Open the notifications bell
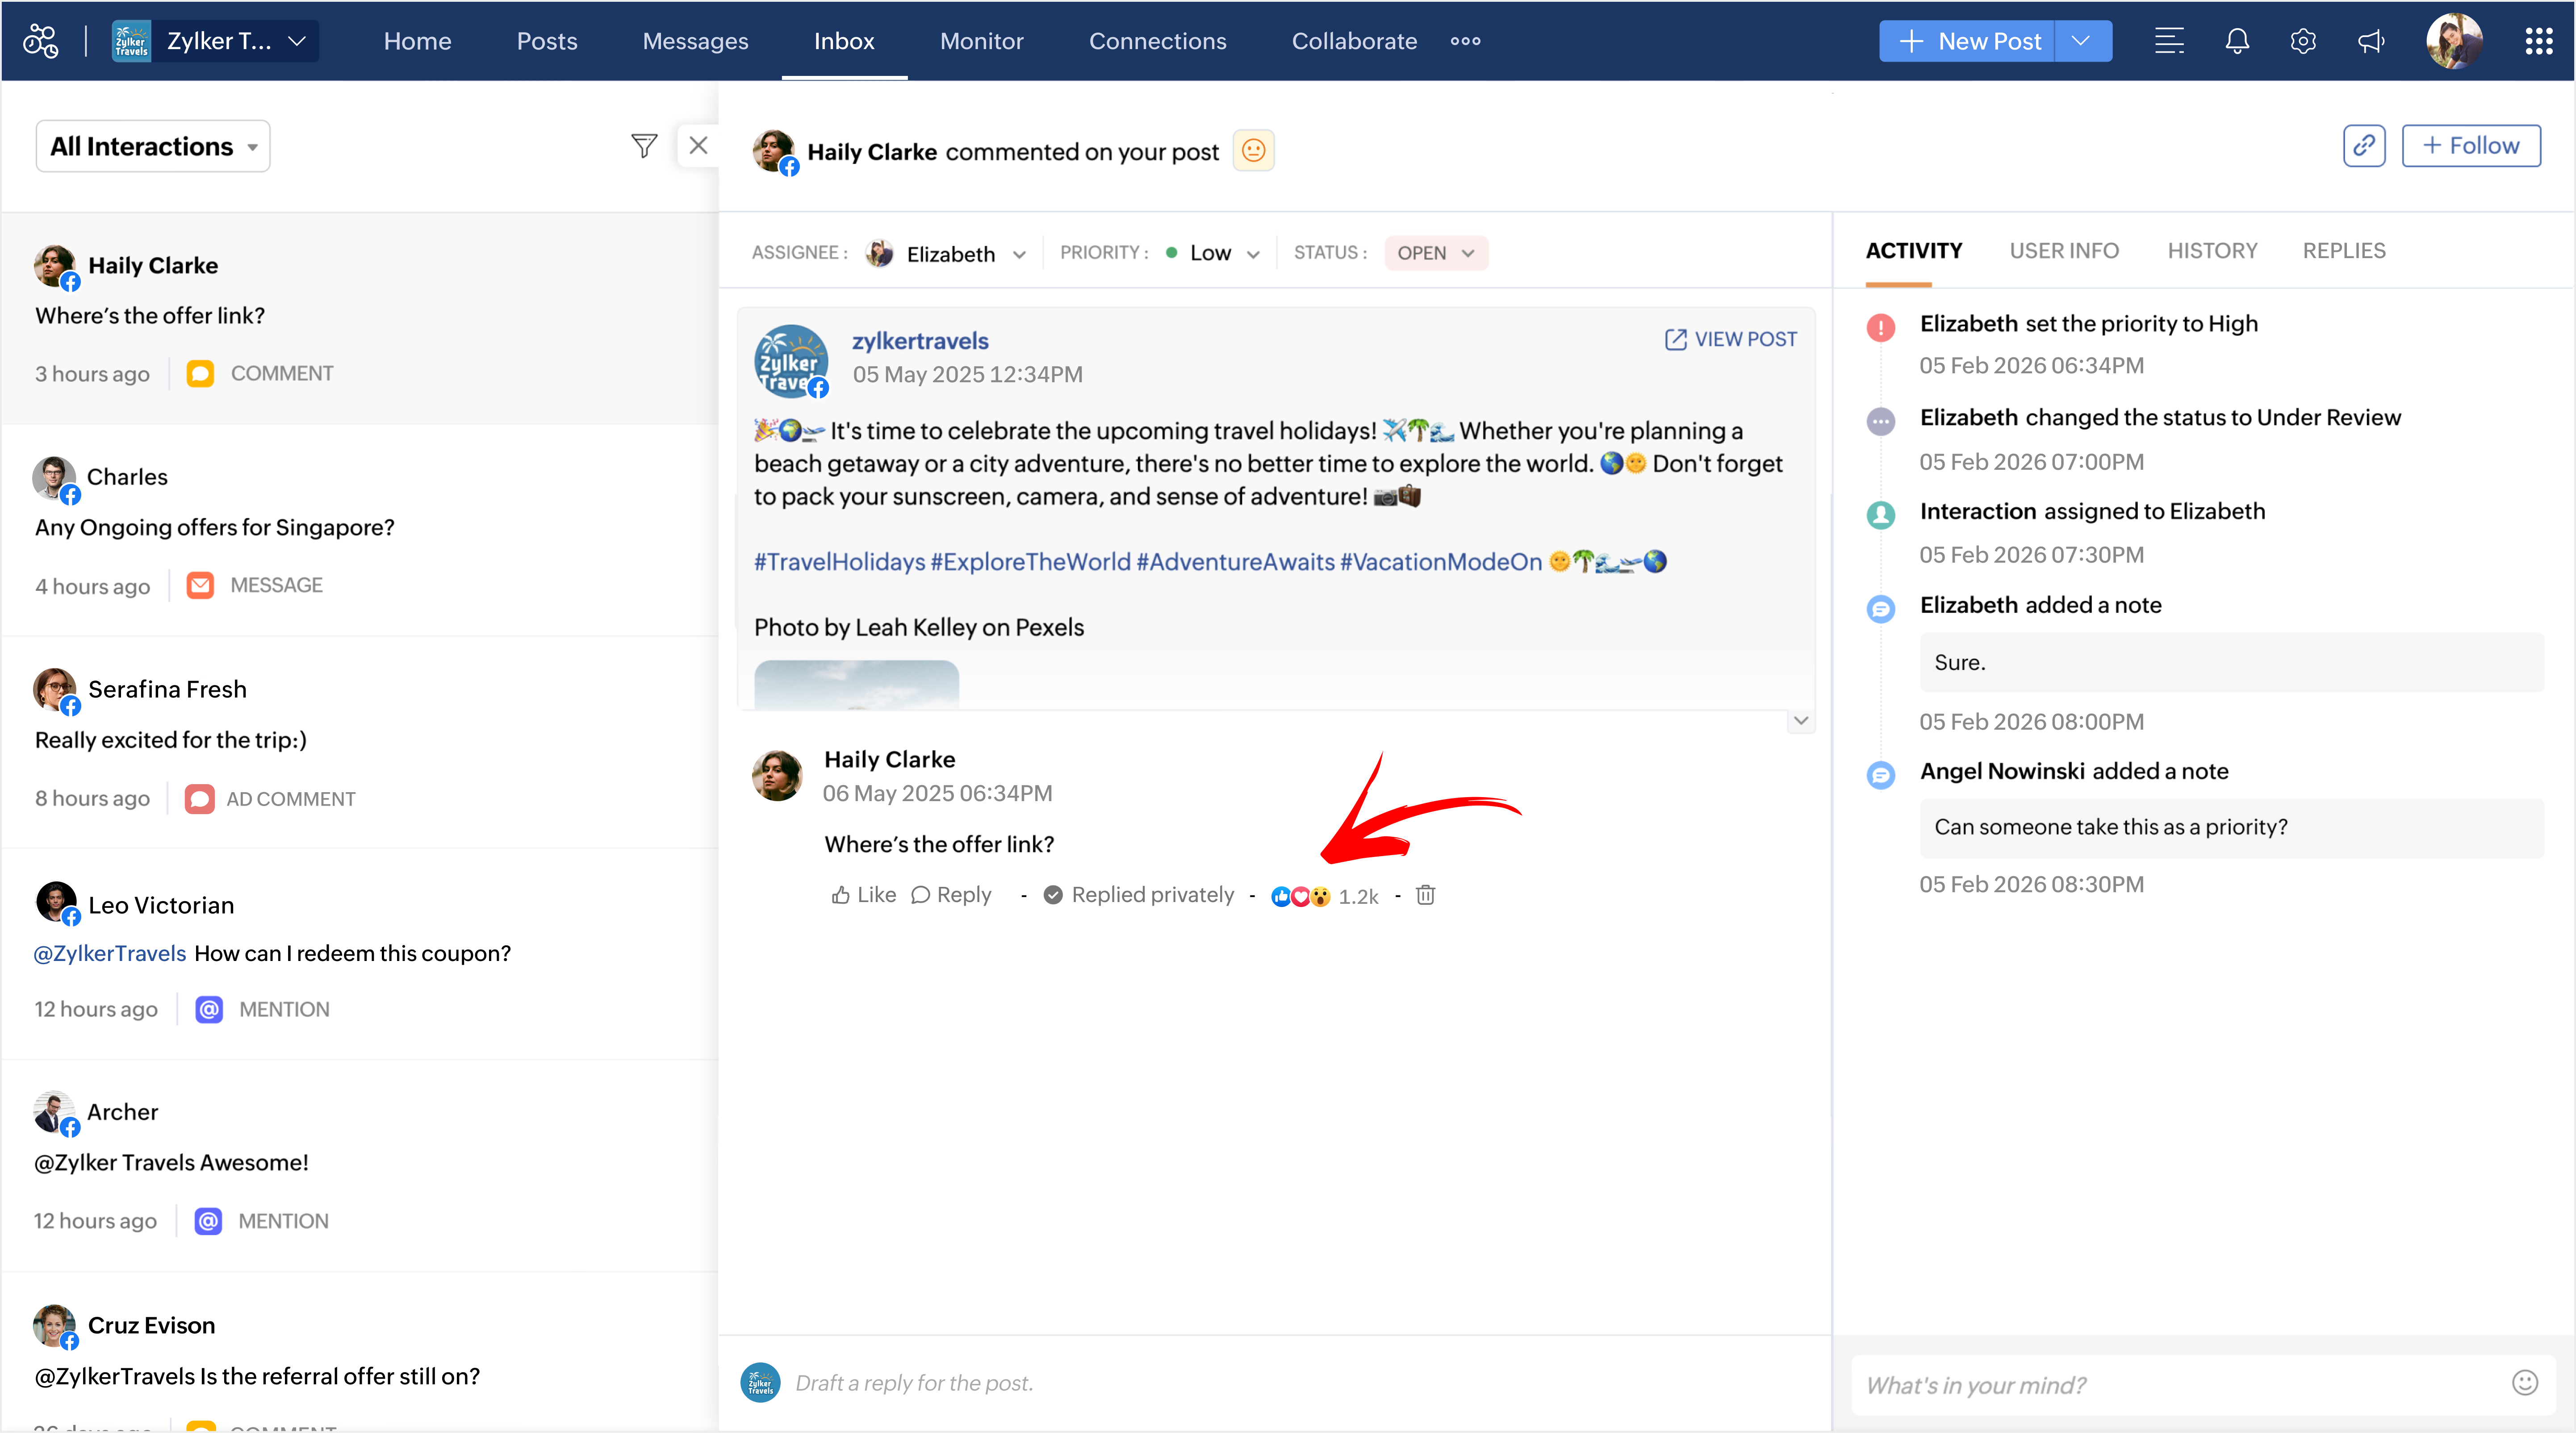 2237,41
